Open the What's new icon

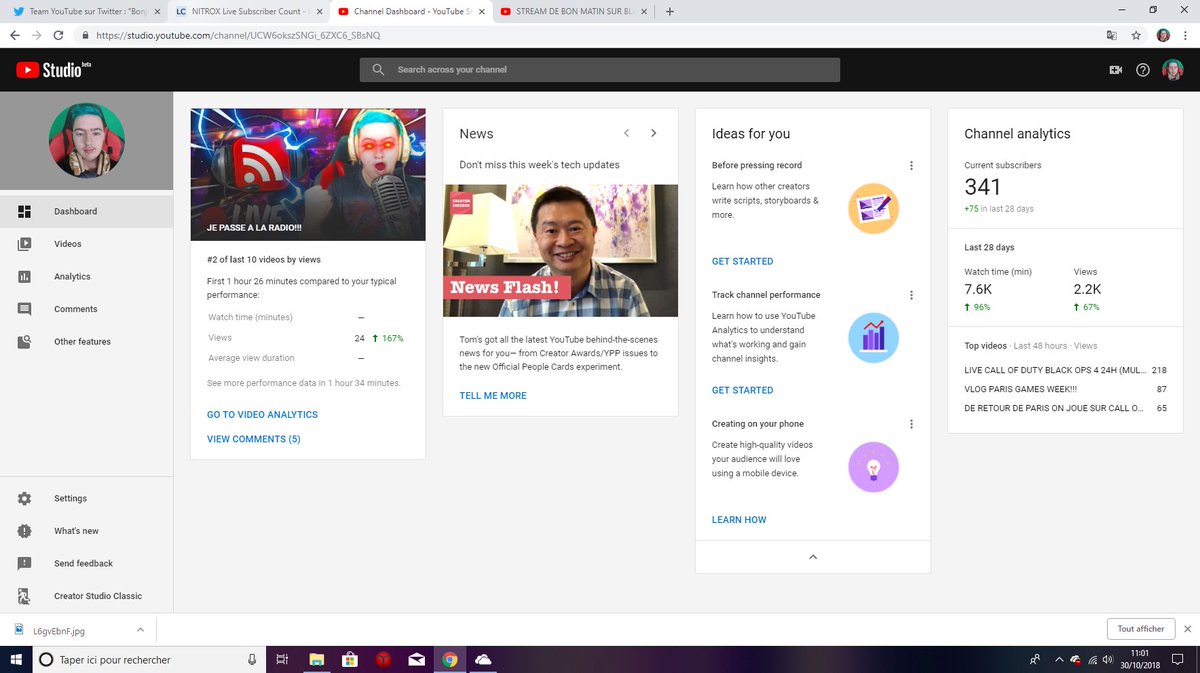[x=25, y=531]
